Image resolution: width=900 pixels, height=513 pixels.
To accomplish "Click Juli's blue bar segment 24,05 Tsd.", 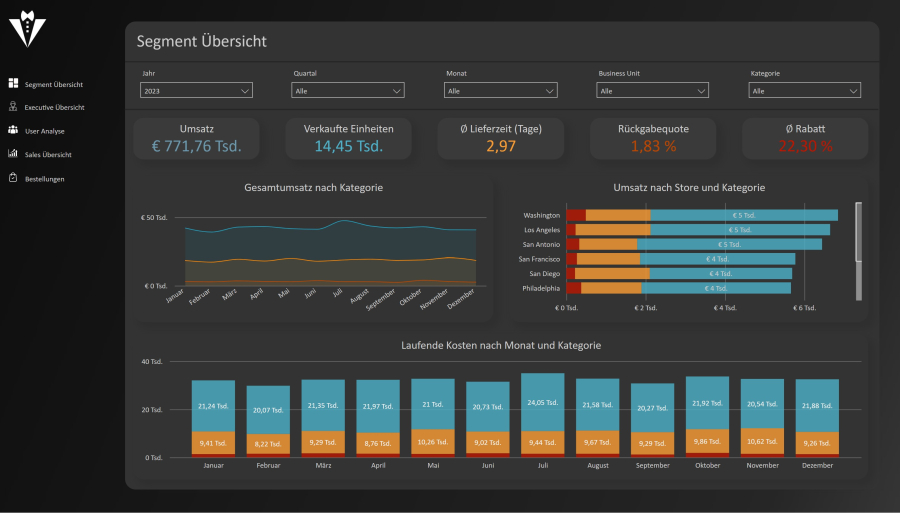I will tap(542, 403).
